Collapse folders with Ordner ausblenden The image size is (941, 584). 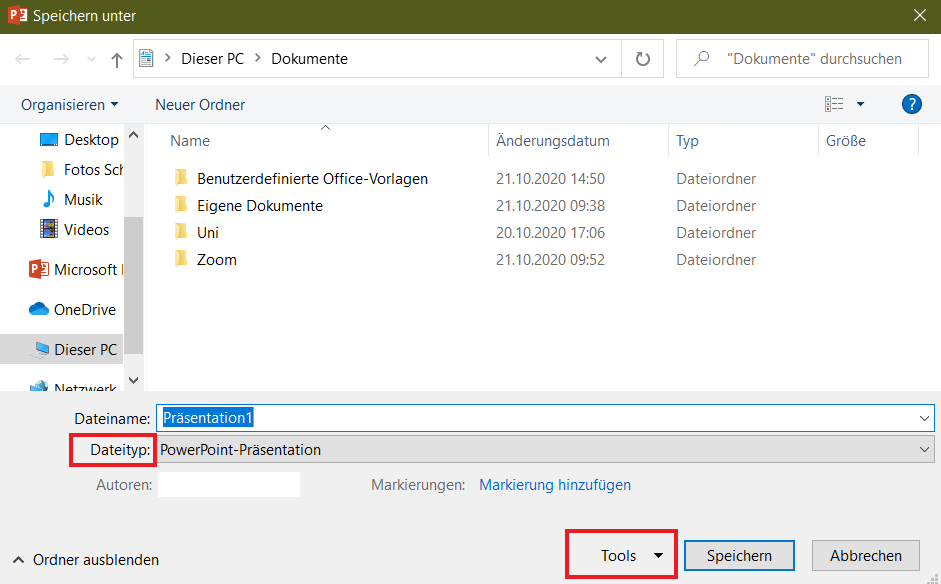click(86, 560)
